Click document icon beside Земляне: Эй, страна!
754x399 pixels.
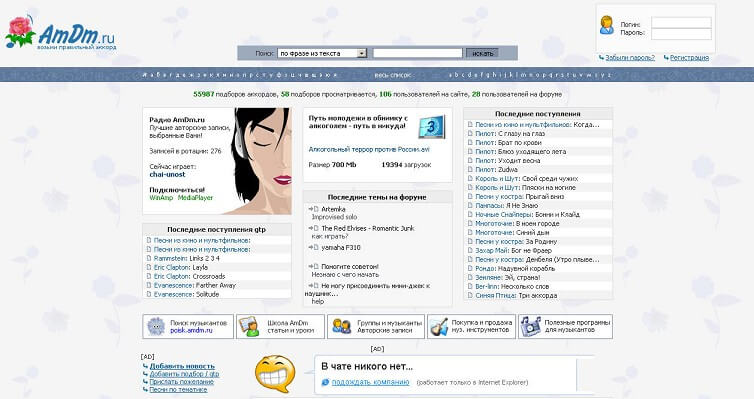(470, 277)
